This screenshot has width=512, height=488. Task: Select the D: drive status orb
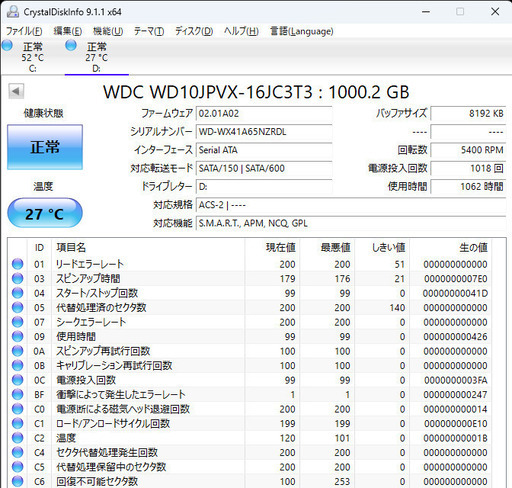tap(71, 45)
